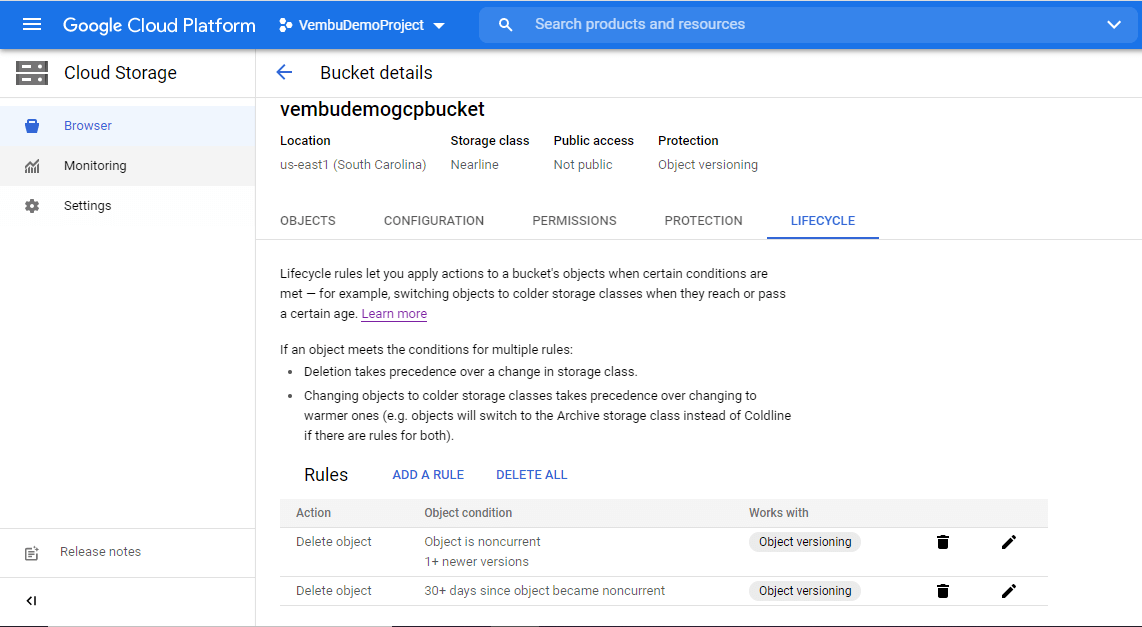Edit the 'Object is noncurrent' rule
This screenshot has width=1142, height=627.
coord(1009,542)
